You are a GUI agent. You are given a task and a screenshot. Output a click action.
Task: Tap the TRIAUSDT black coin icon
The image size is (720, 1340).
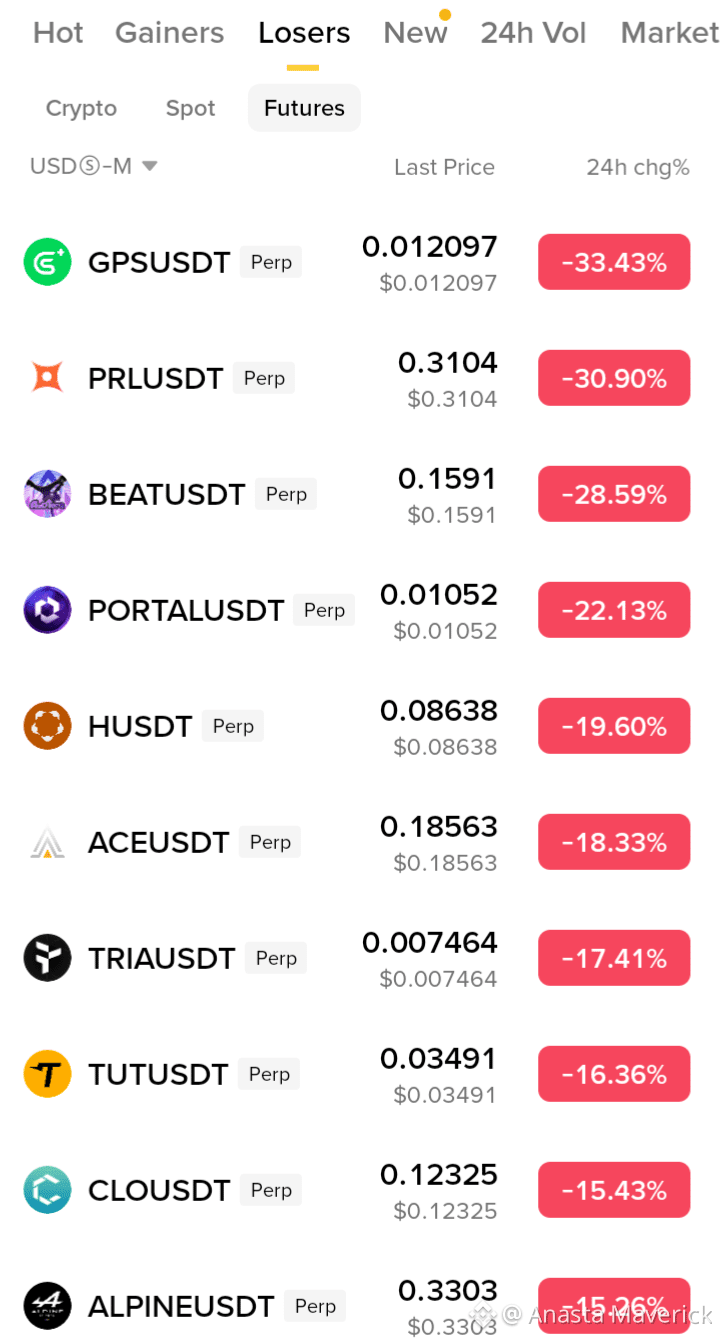click(x=47, y=958)
